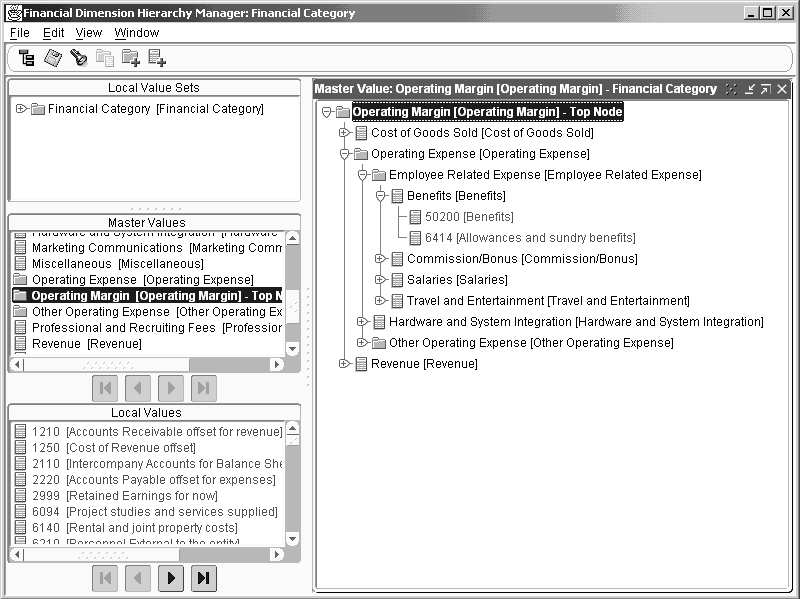This screenshot has height=599, width=800.
Task: Click the folder icon of Other Operating Expense in tree
Action: tap(379, 343)
